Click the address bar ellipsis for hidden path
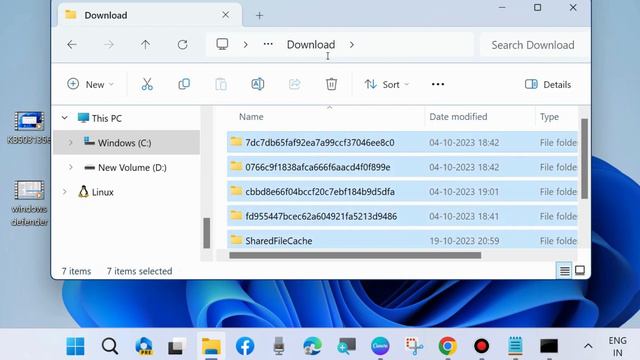The width and height of the screenshot is (640, 360). click(268, 44)
